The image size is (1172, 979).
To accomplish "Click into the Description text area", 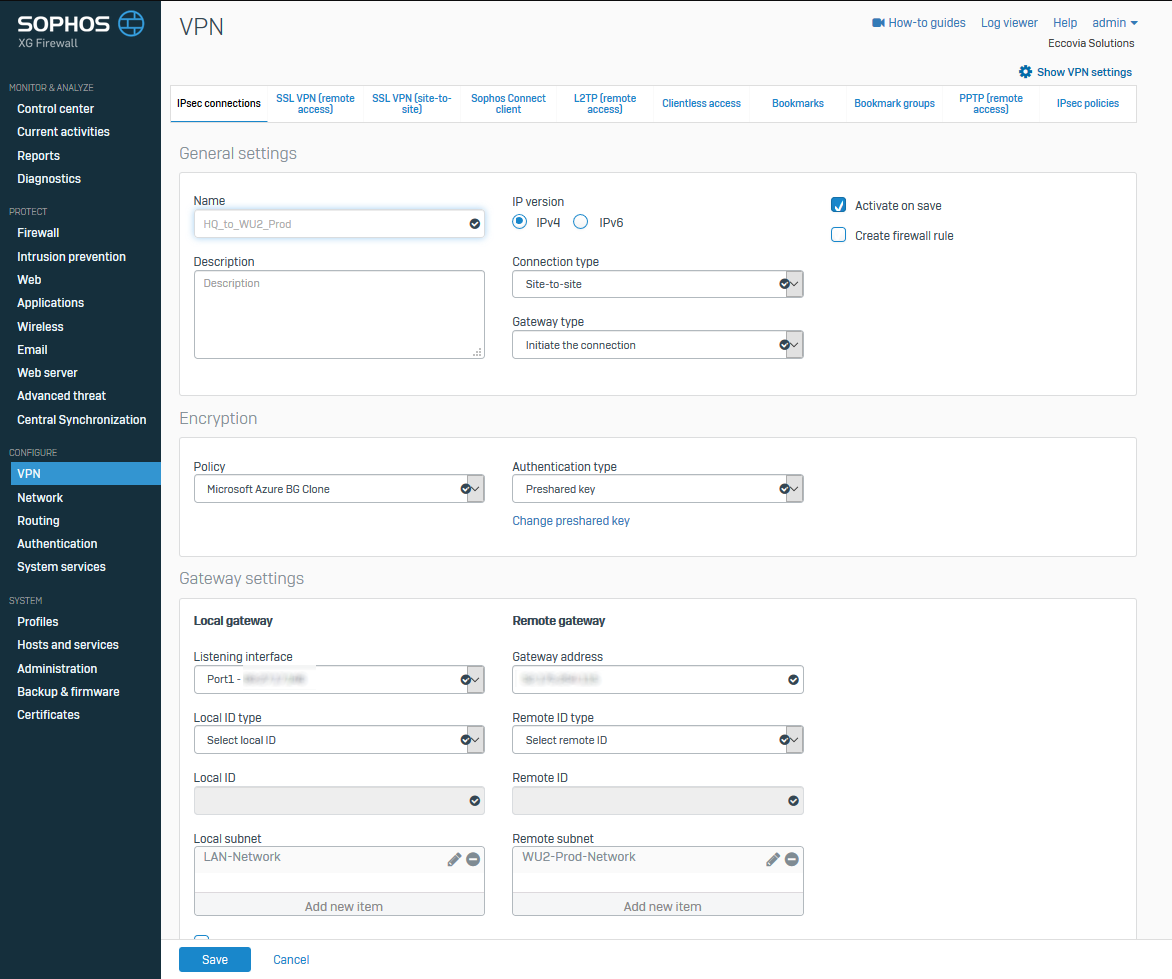I will click(338, 315).
